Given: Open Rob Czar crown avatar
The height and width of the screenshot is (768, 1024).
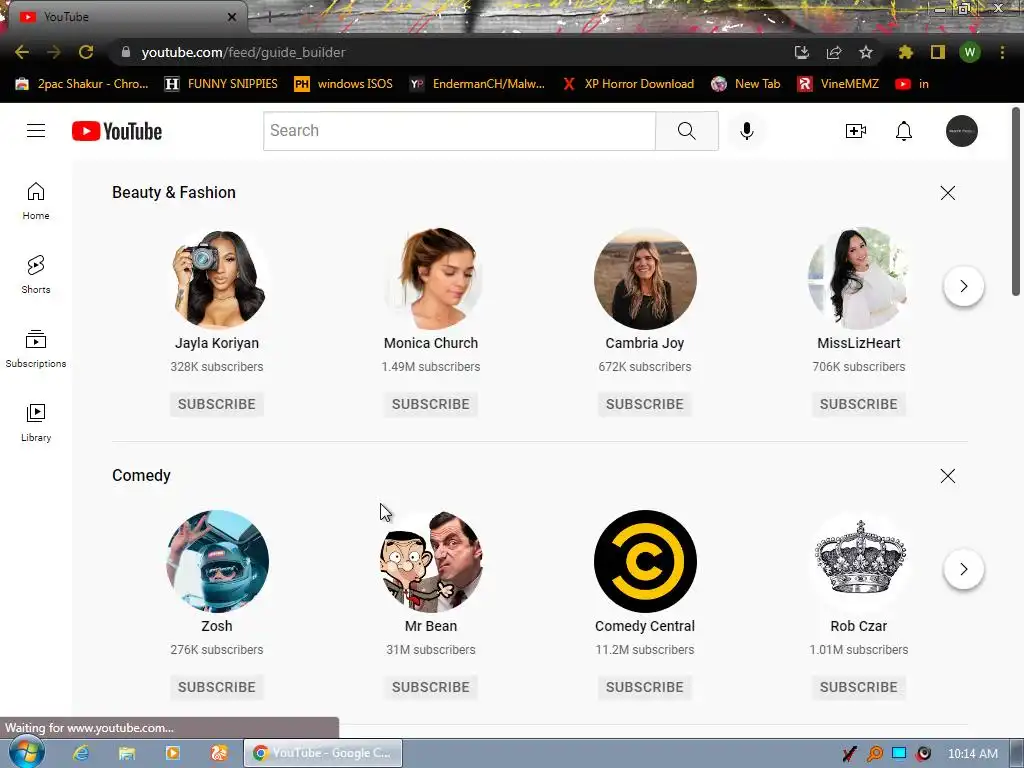Looking at the screenshot, I should (859, 561).
